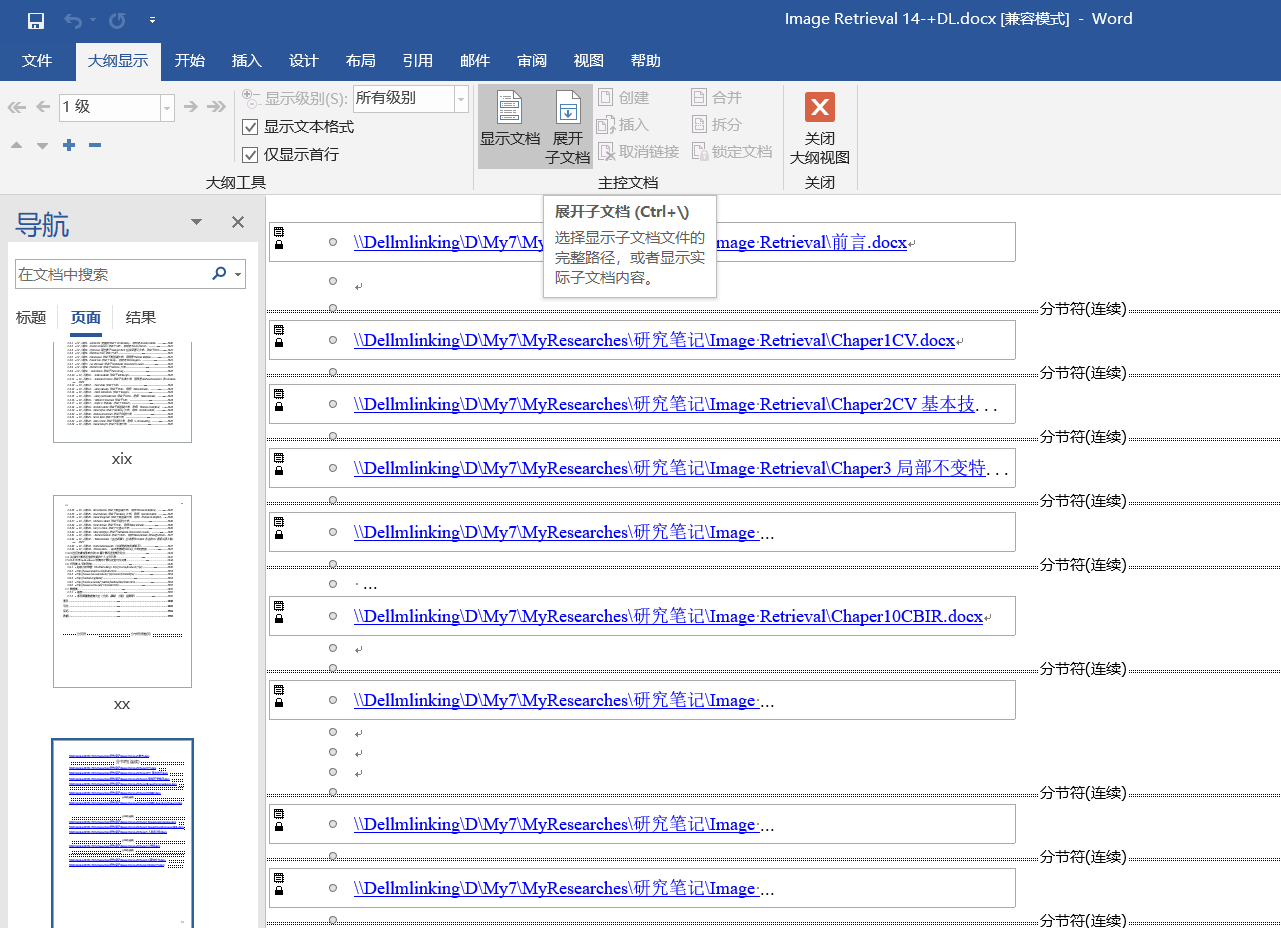
Task: Expand outline item with plus icon
Action: [69, 146]
